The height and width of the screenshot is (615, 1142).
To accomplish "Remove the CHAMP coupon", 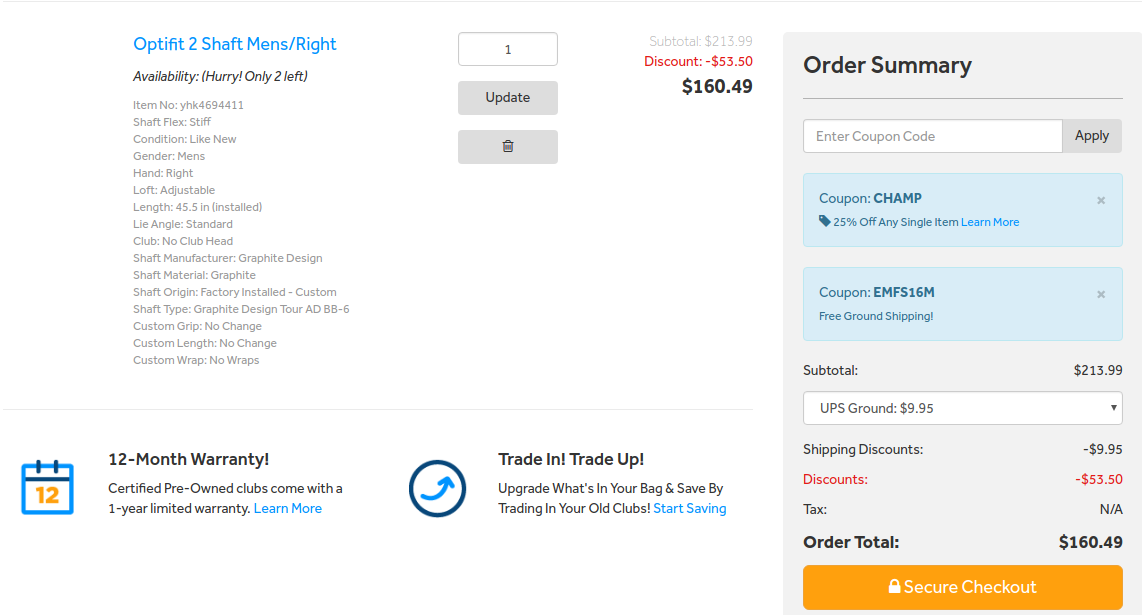I will 1101,200.
